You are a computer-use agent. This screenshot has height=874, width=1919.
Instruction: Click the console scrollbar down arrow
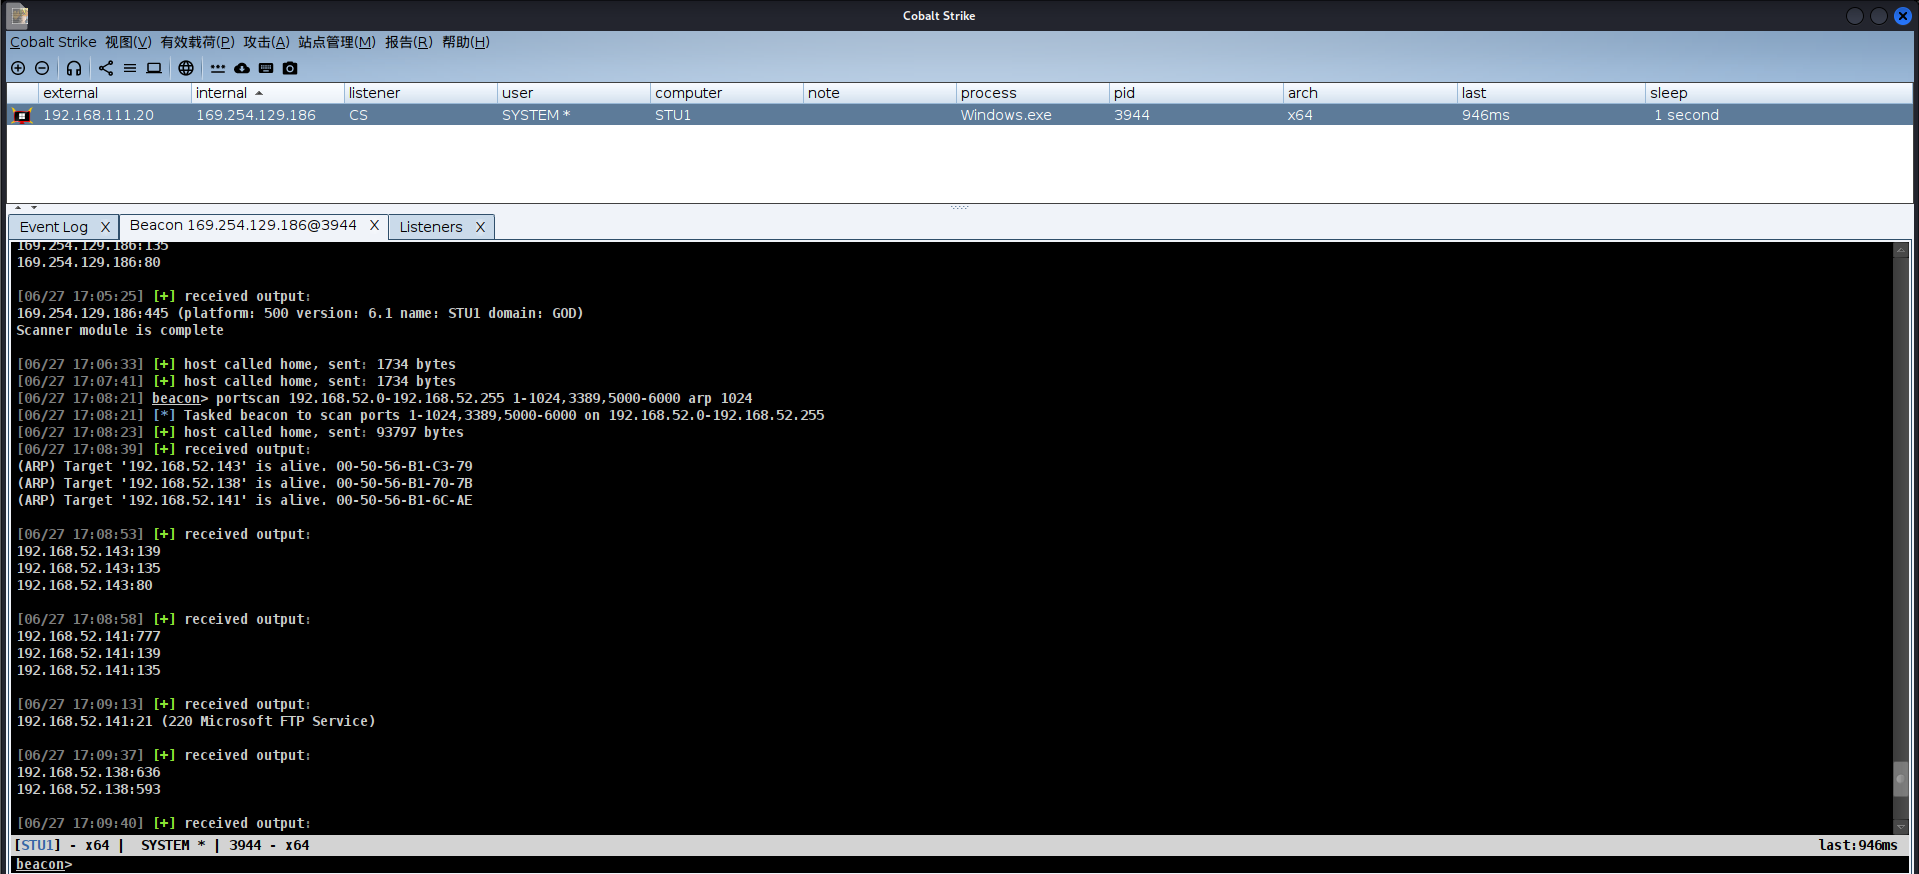(1901, 826)
